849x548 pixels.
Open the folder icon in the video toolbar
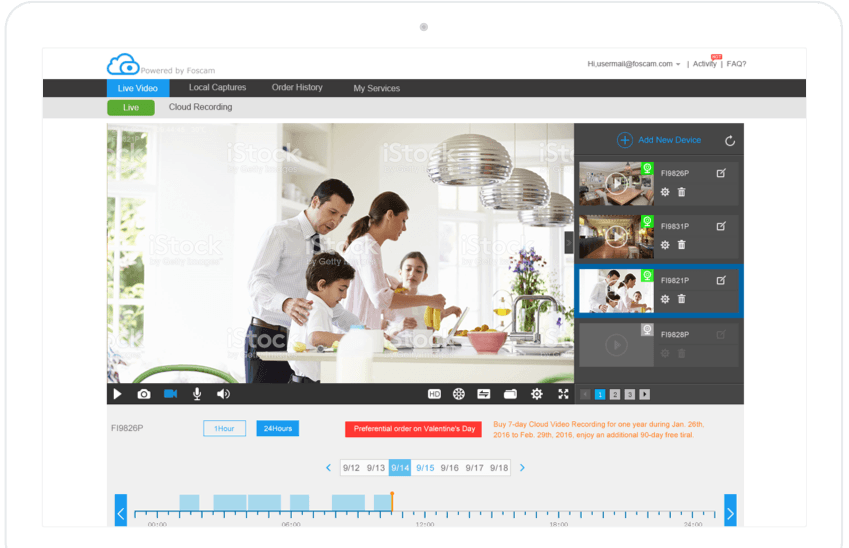(x=510, y=394)
